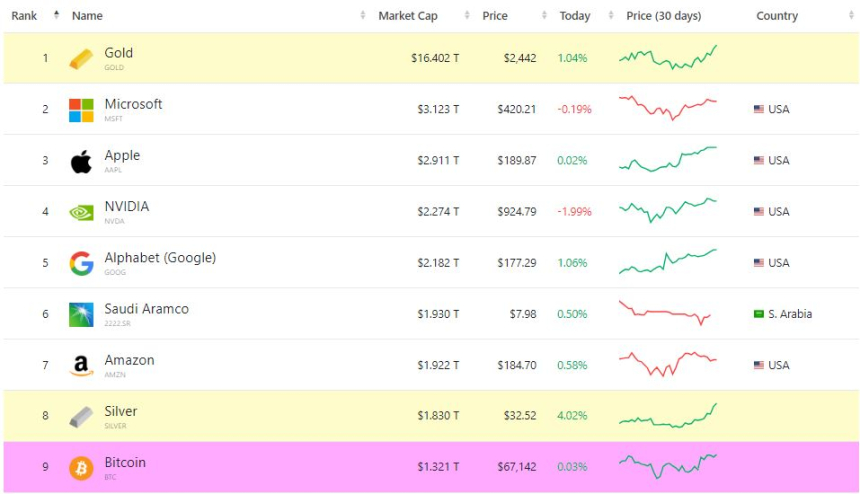Click the Gold 30-day price chart
The width and height of the screenshot is (860, 494).
667,58
